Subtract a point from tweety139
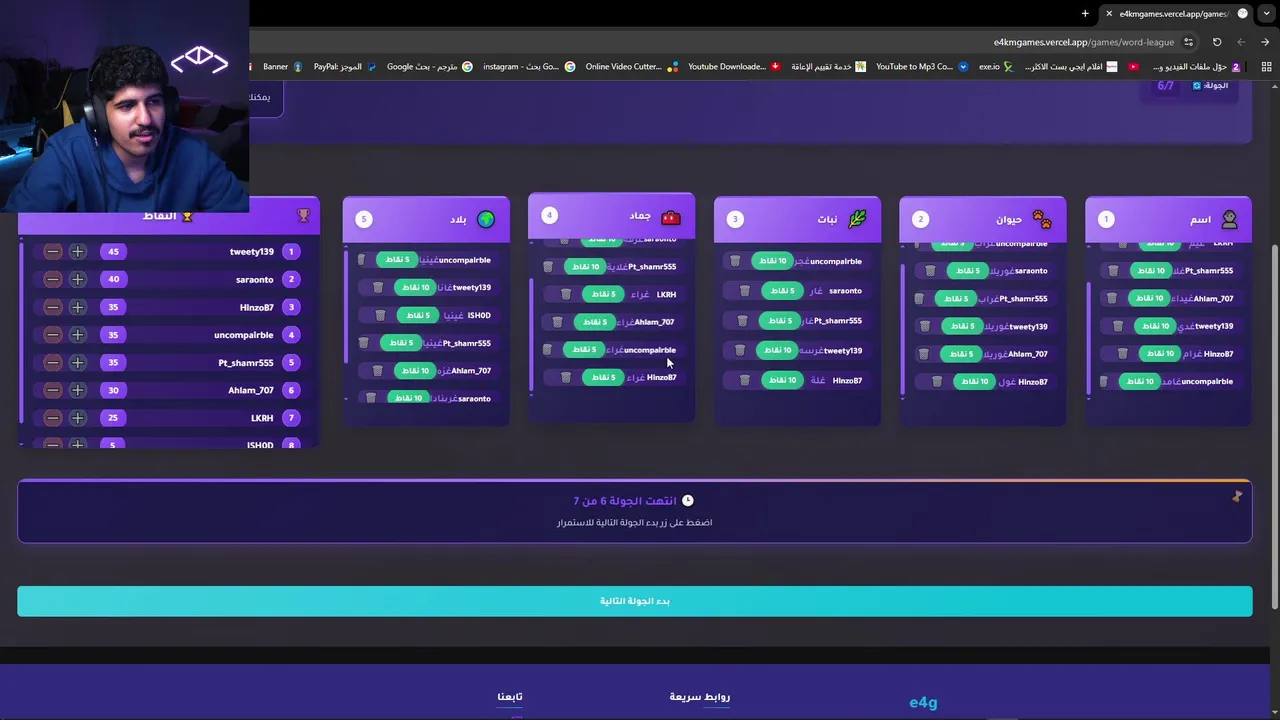 (x=52, y=252)
